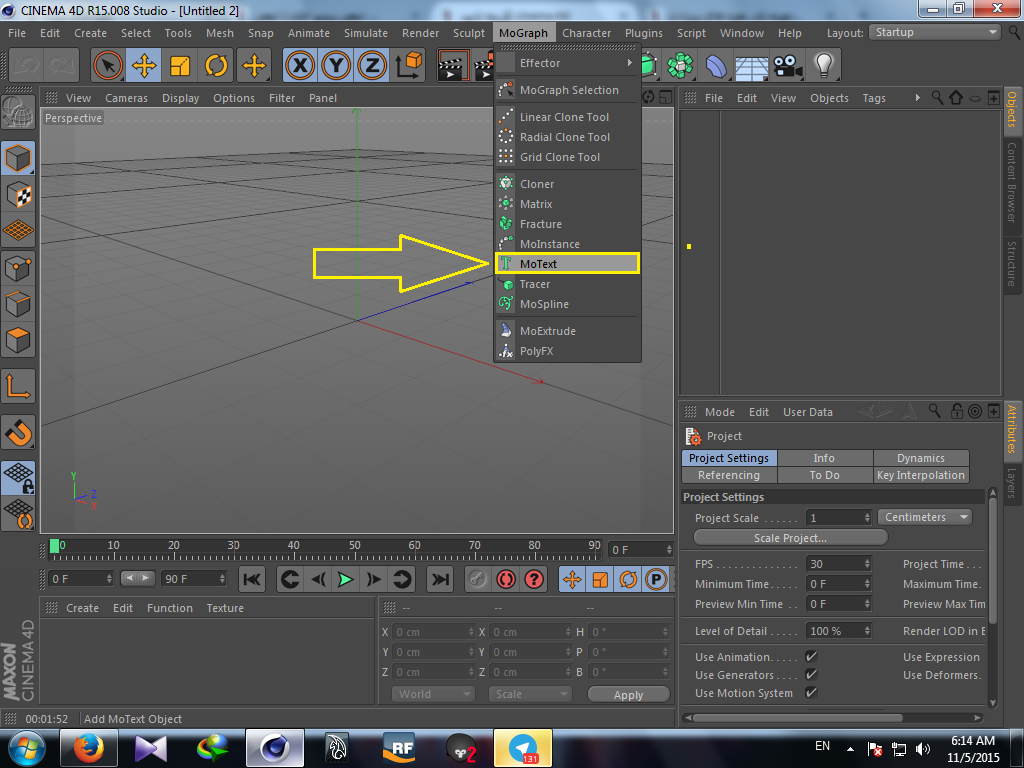The height and width of the screenshot is (768, 1024).
Task: Add a light object (bulb icon)
Action: pos(824,66)
